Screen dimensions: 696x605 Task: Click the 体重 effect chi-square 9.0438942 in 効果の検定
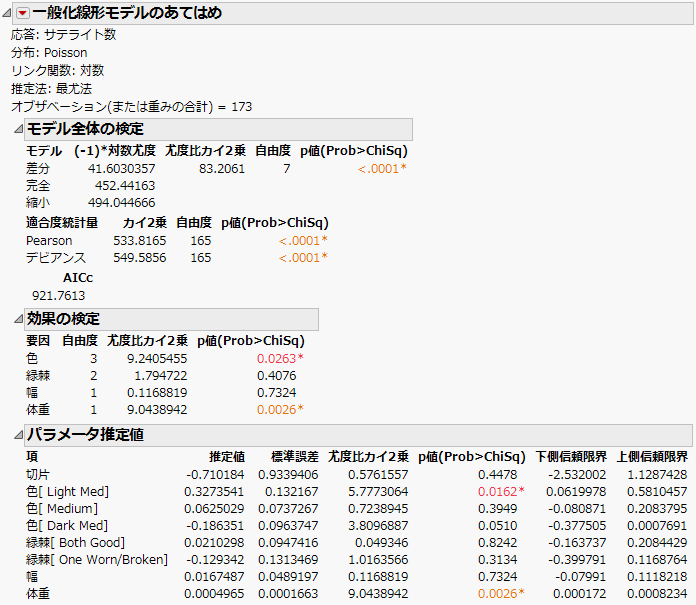click(157, 410)
